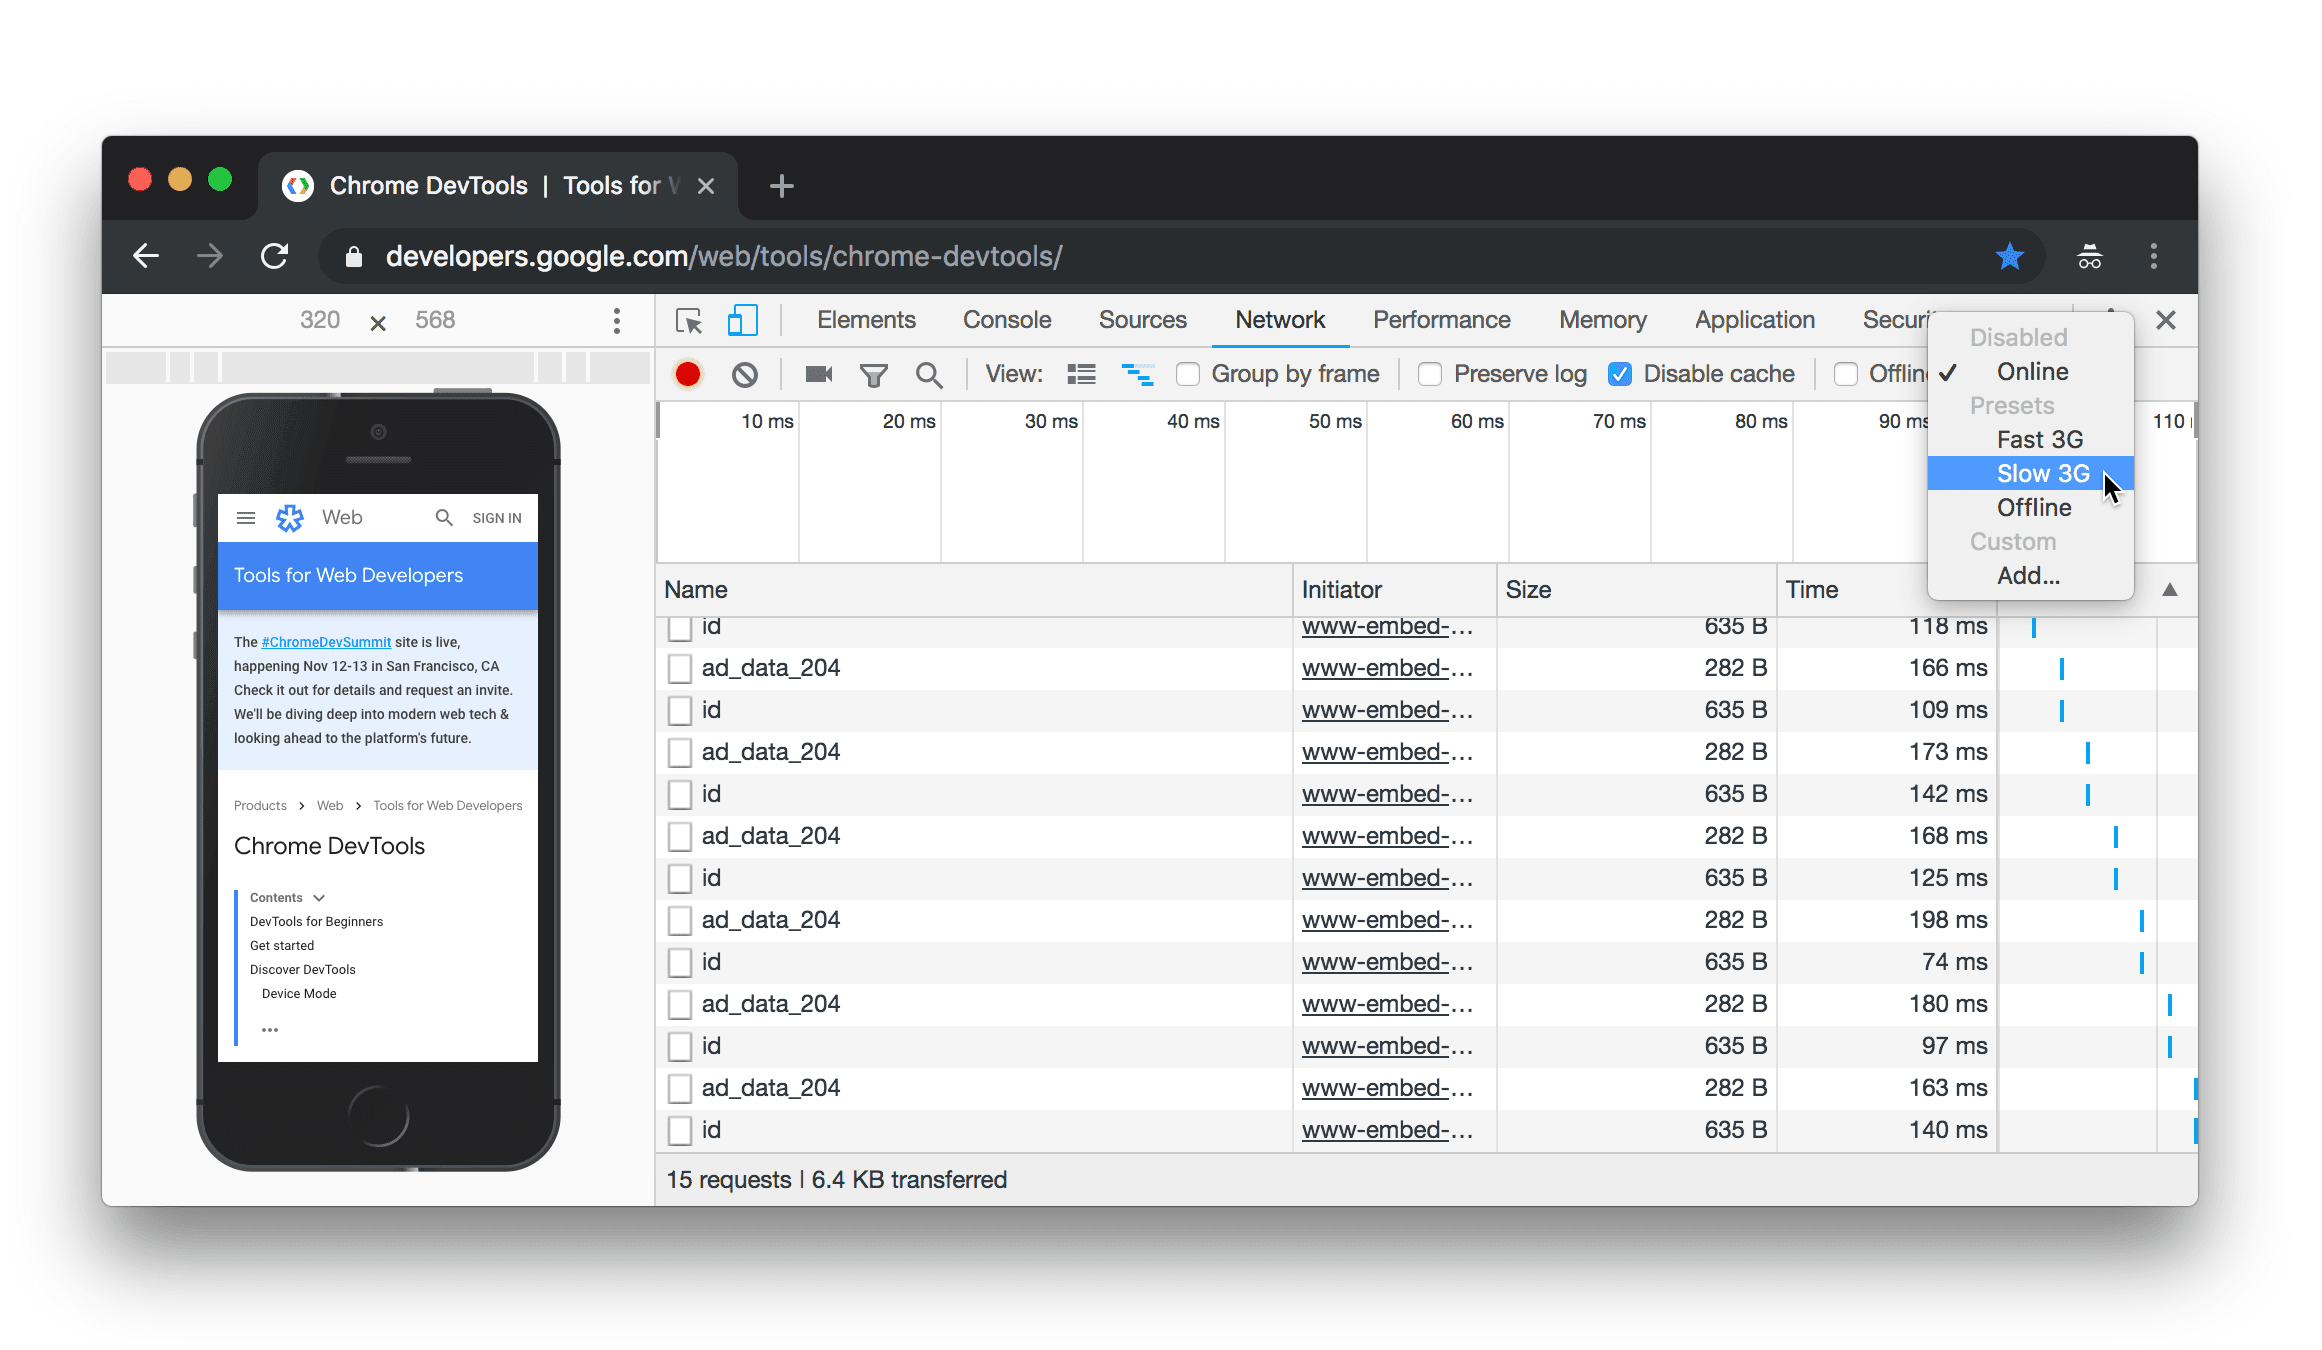Switch to the Console tab
Image resolution: width=2322 pixels, height=1350 pixels.
tap(1004, 320)
